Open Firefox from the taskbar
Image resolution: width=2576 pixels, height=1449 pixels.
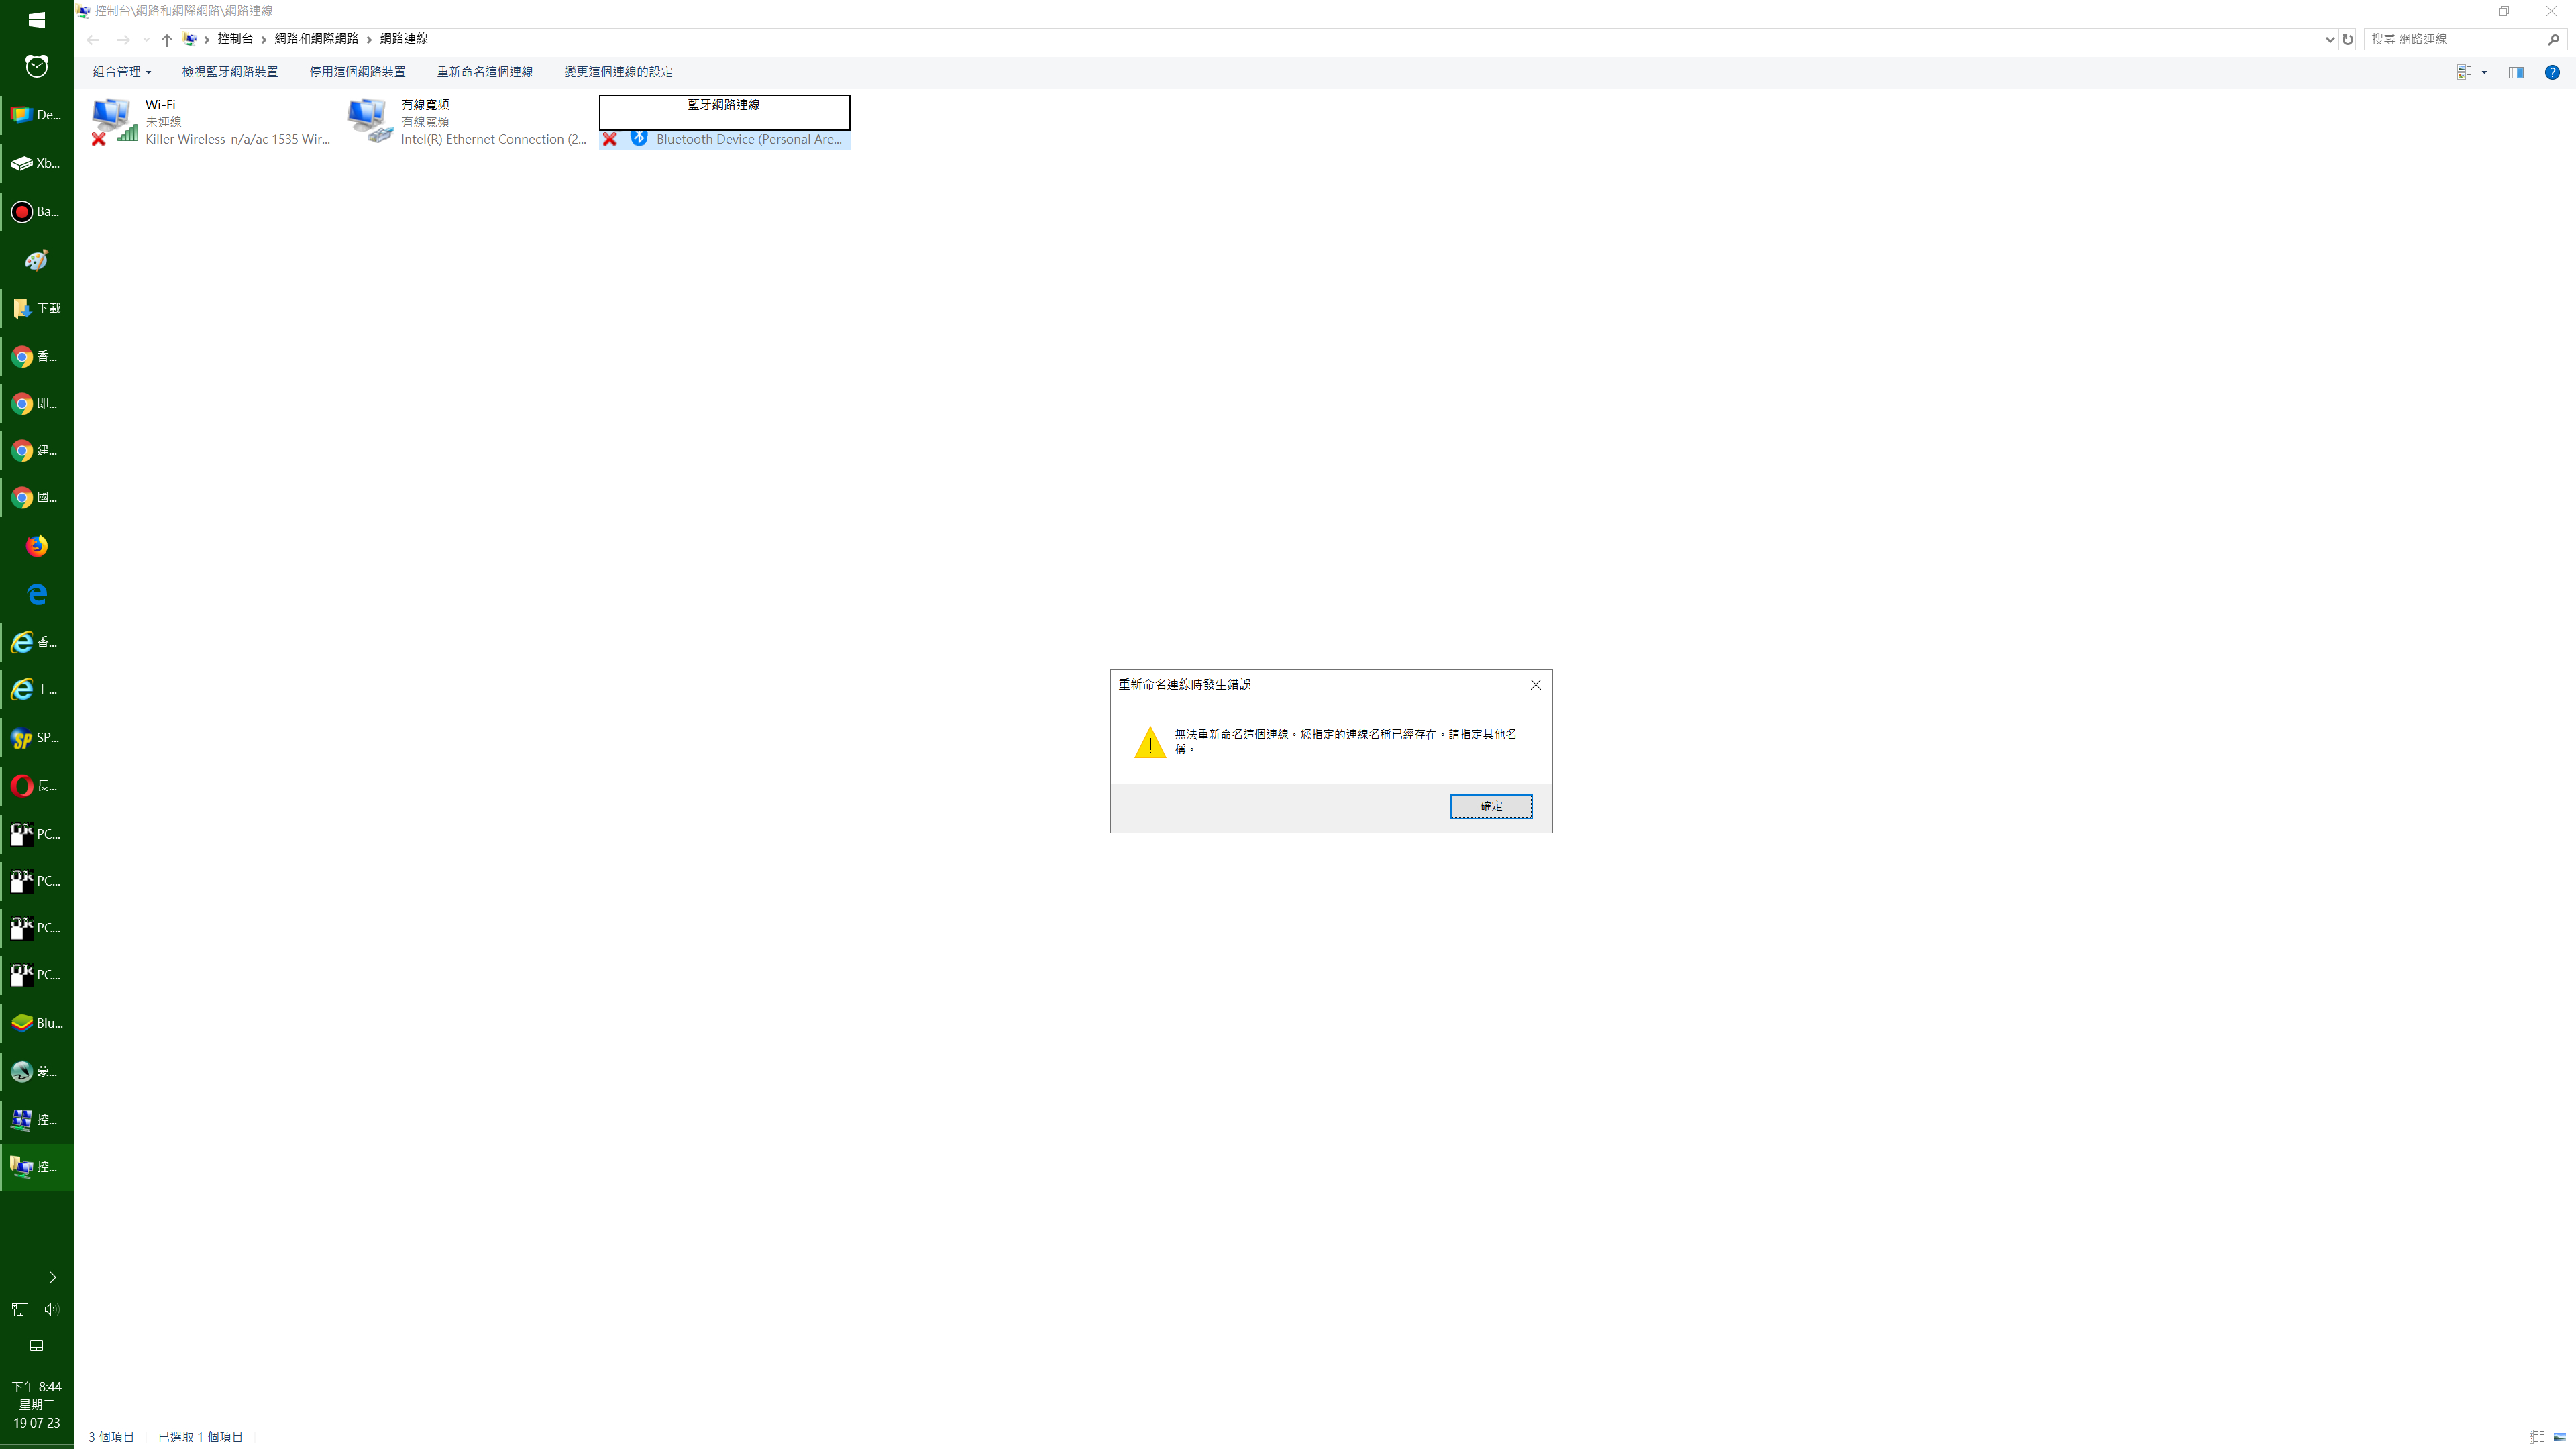coord(36,546)
